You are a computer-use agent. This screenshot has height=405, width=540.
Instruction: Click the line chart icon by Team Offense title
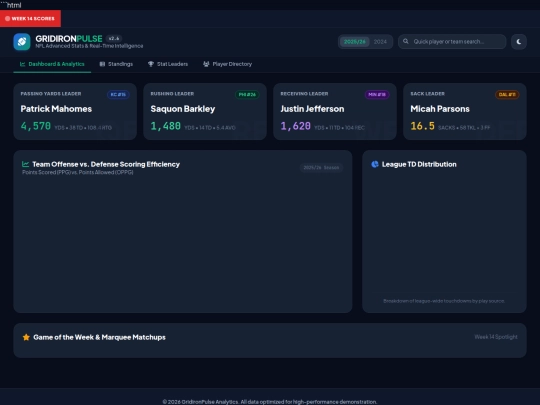pos(25,164)
